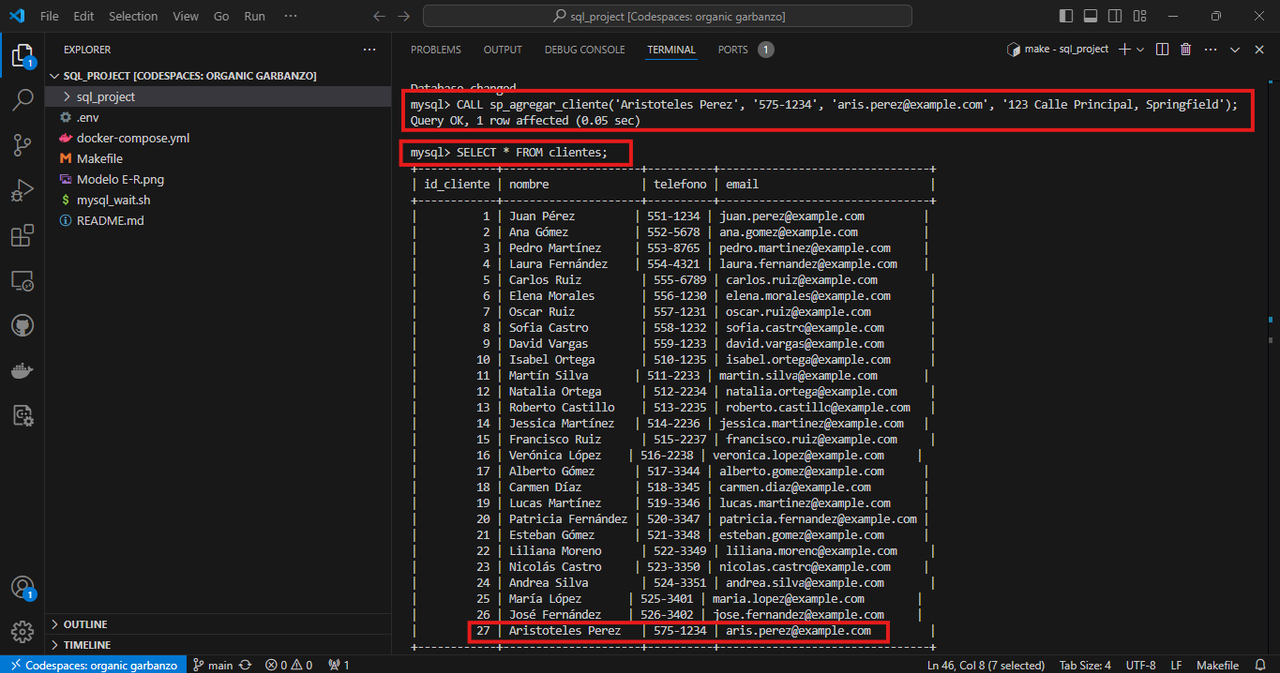The height and width of the screenshot is (673, 1280).
Task: Open the Run and Debug view
Action: coord(22,190)
